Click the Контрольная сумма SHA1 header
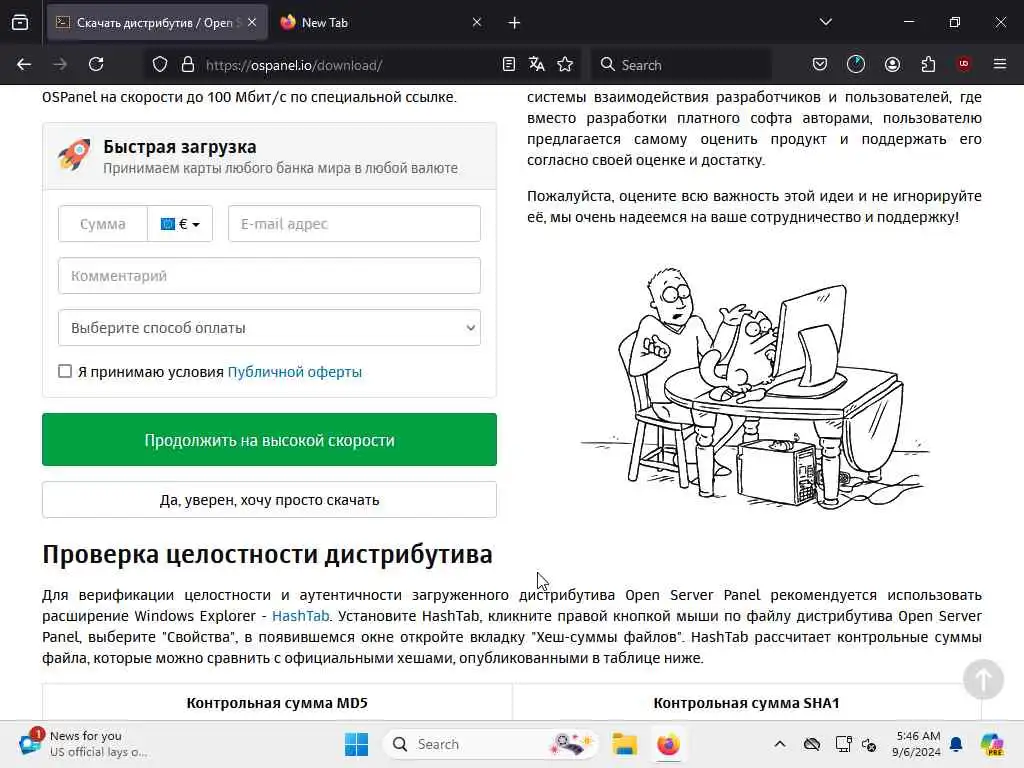 (x=746, y=703)
